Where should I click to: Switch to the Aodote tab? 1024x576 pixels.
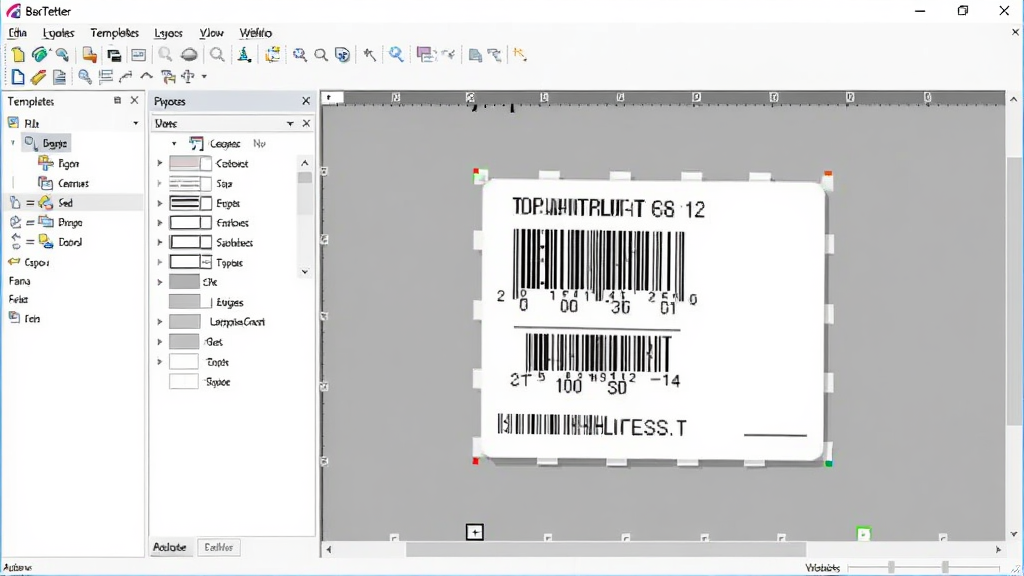tap(169, 547)
